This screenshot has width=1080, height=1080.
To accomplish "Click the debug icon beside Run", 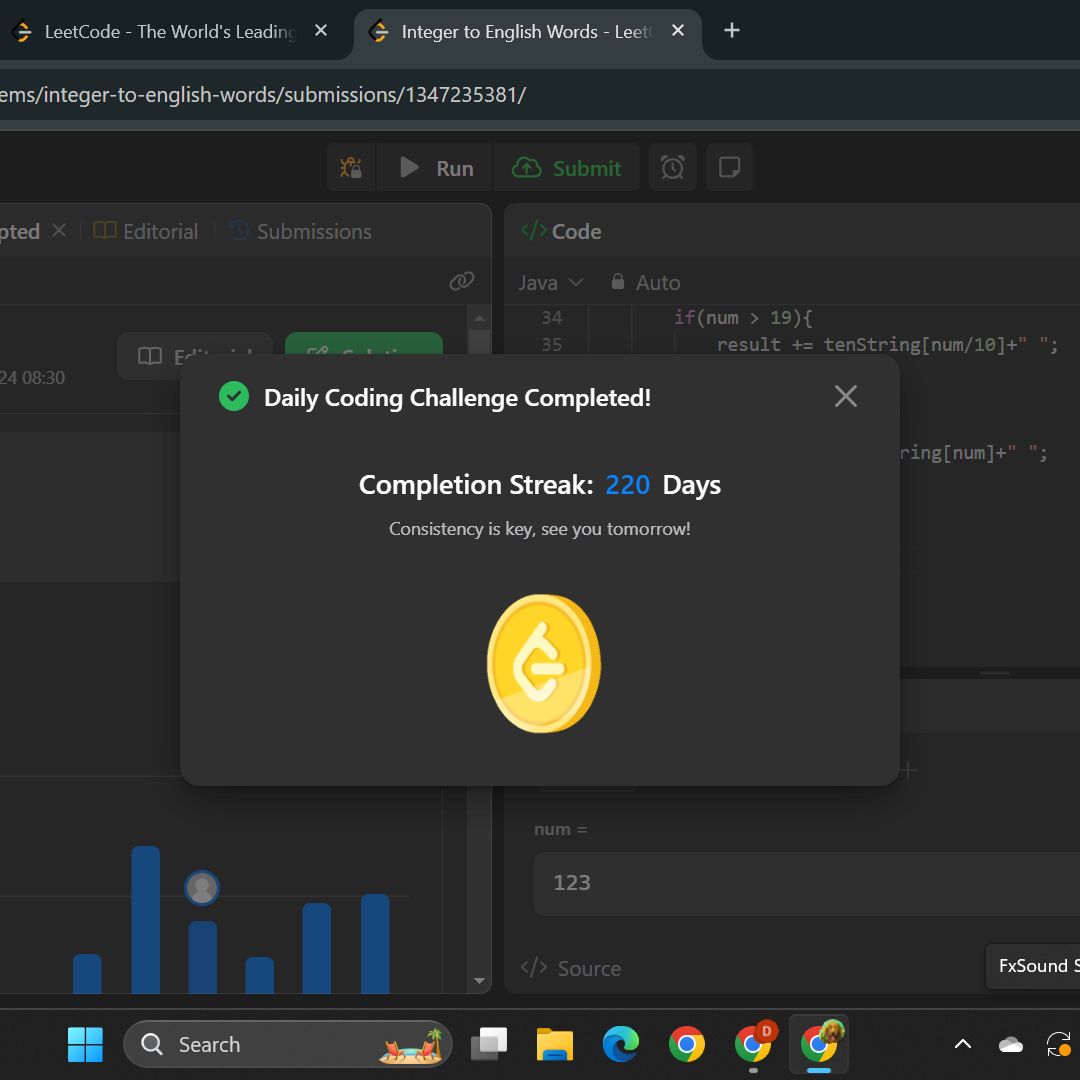I will [351, 168].
